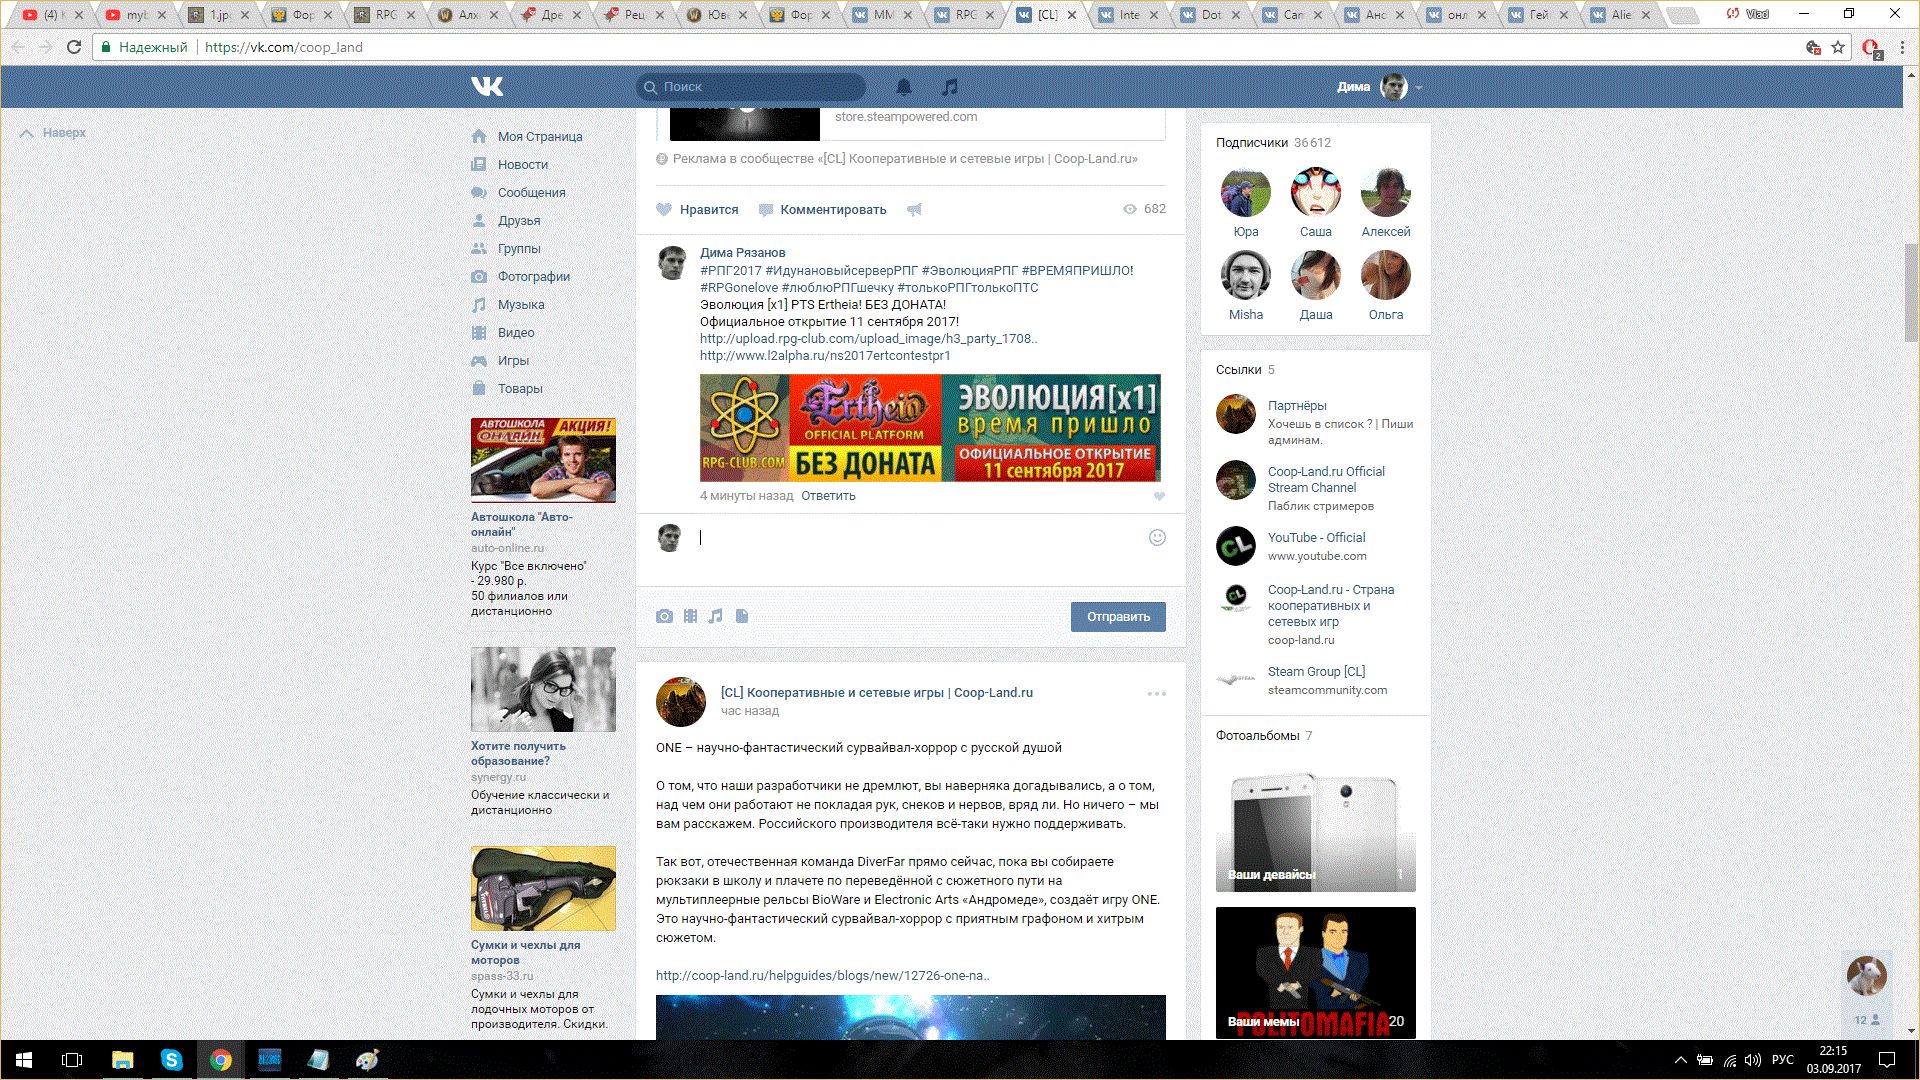Click the Chrome icon in the taskbar

point(220,1060)
